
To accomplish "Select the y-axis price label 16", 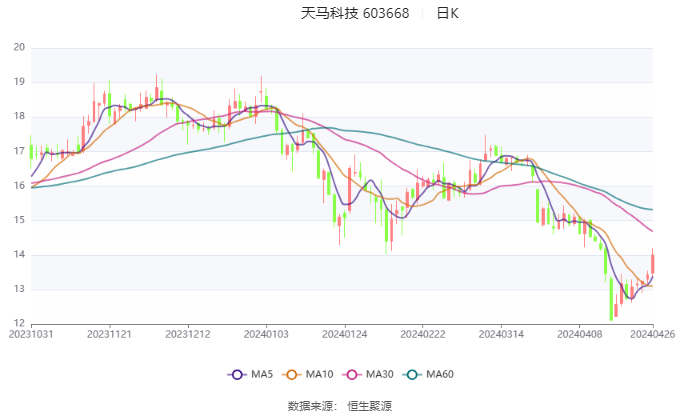I will click(x=19, y=186).
